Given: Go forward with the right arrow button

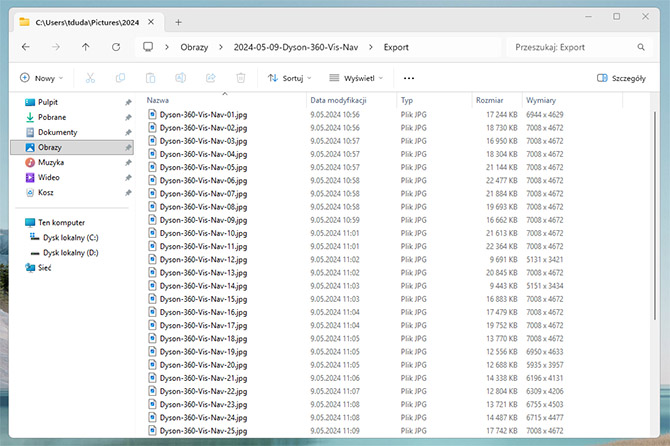Looking at the screenshot, I should [56, 47].
